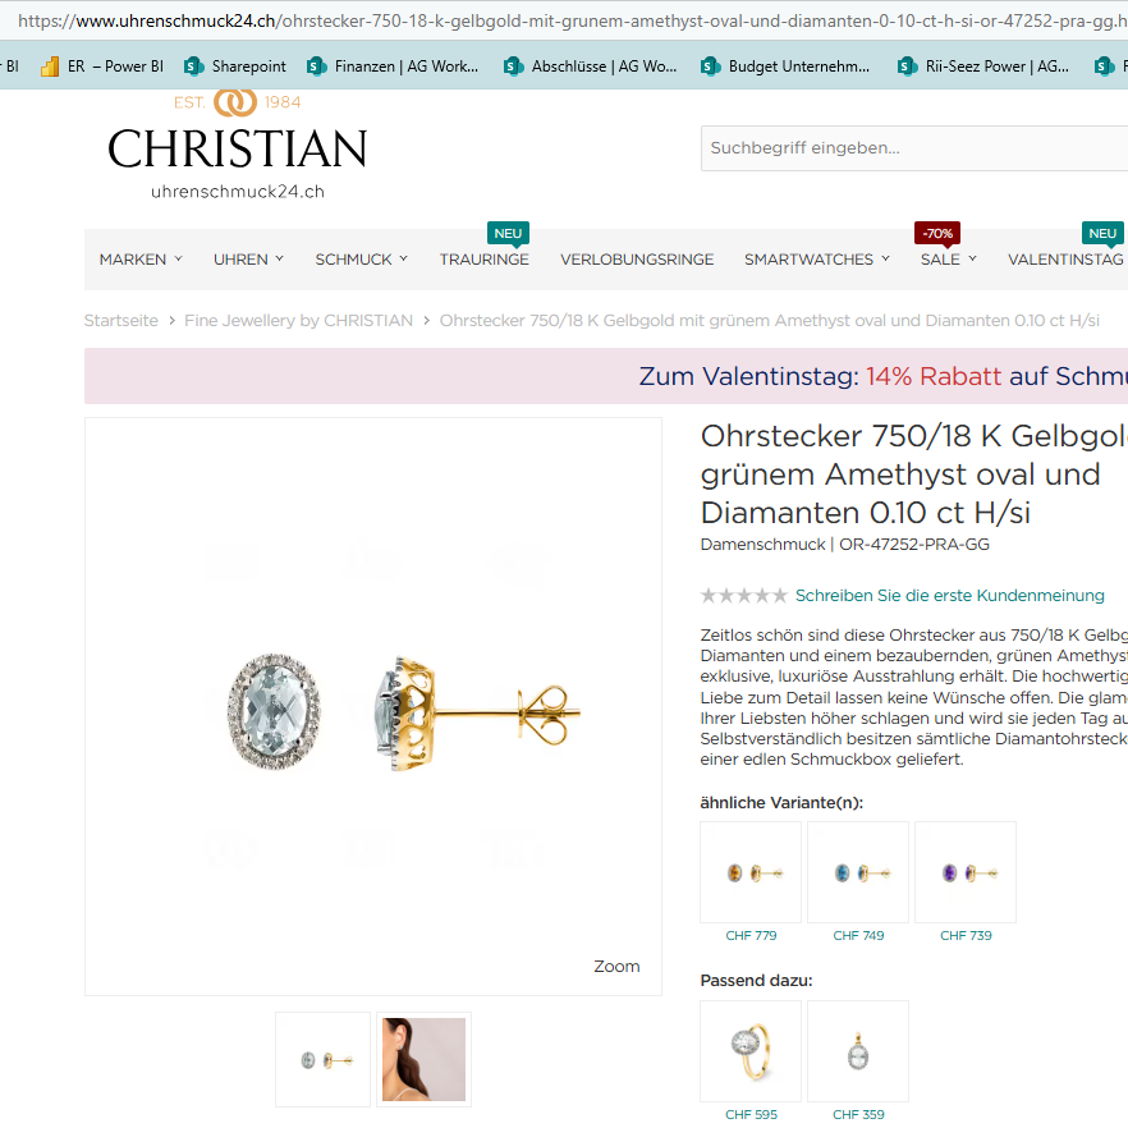Screen dimensions: 1128x1128
Task: Open the Rii-Seez Power | AG bookmark
Action: [x=983, y=66]
